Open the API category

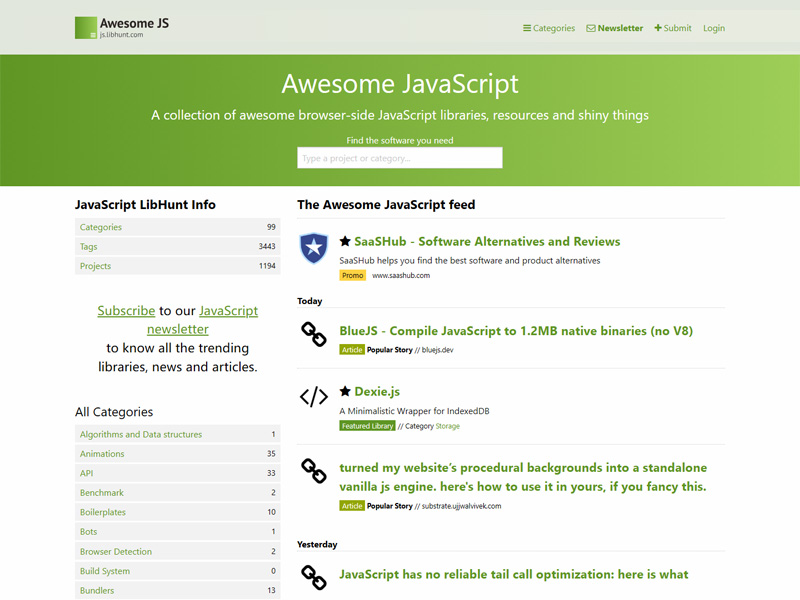click(178, 473)
